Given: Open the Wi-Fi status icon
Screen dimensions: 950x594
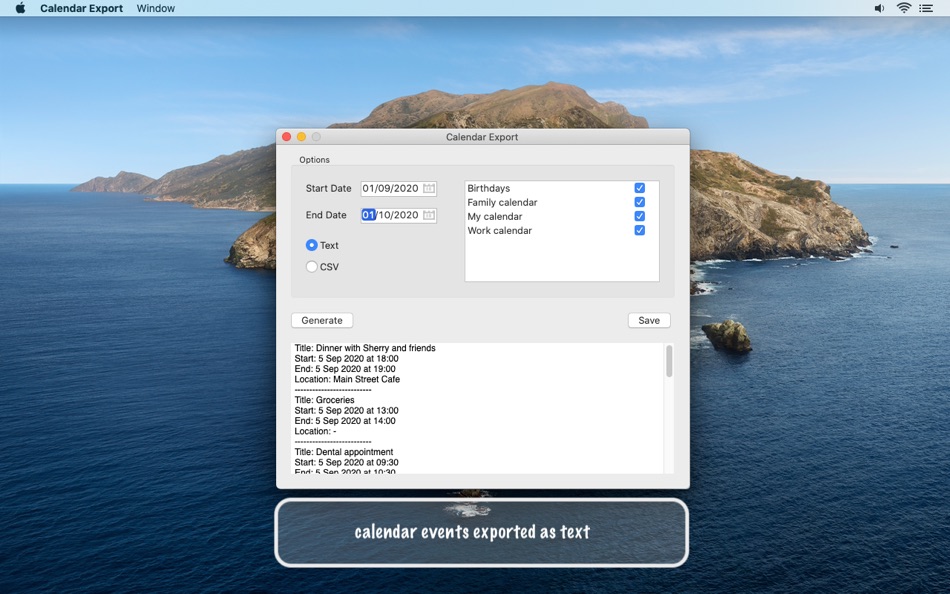Looking at the screenshot, I should coord(903,8).
